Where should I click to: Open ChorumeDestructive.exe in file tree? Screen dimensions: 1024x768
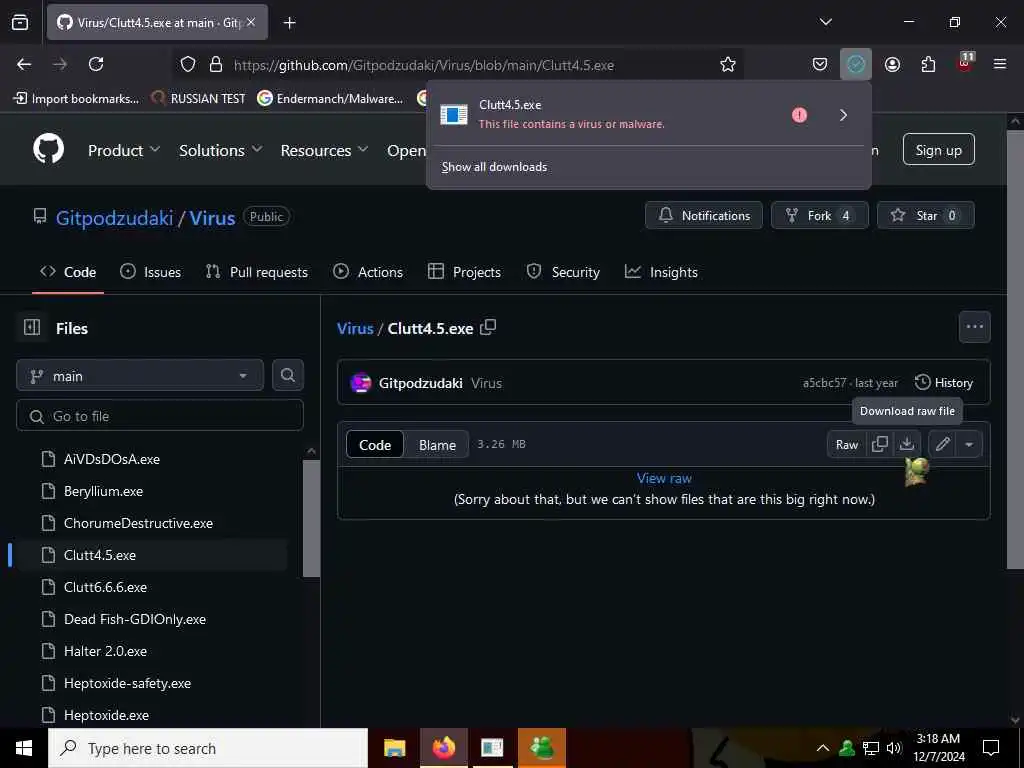(138, 523)
